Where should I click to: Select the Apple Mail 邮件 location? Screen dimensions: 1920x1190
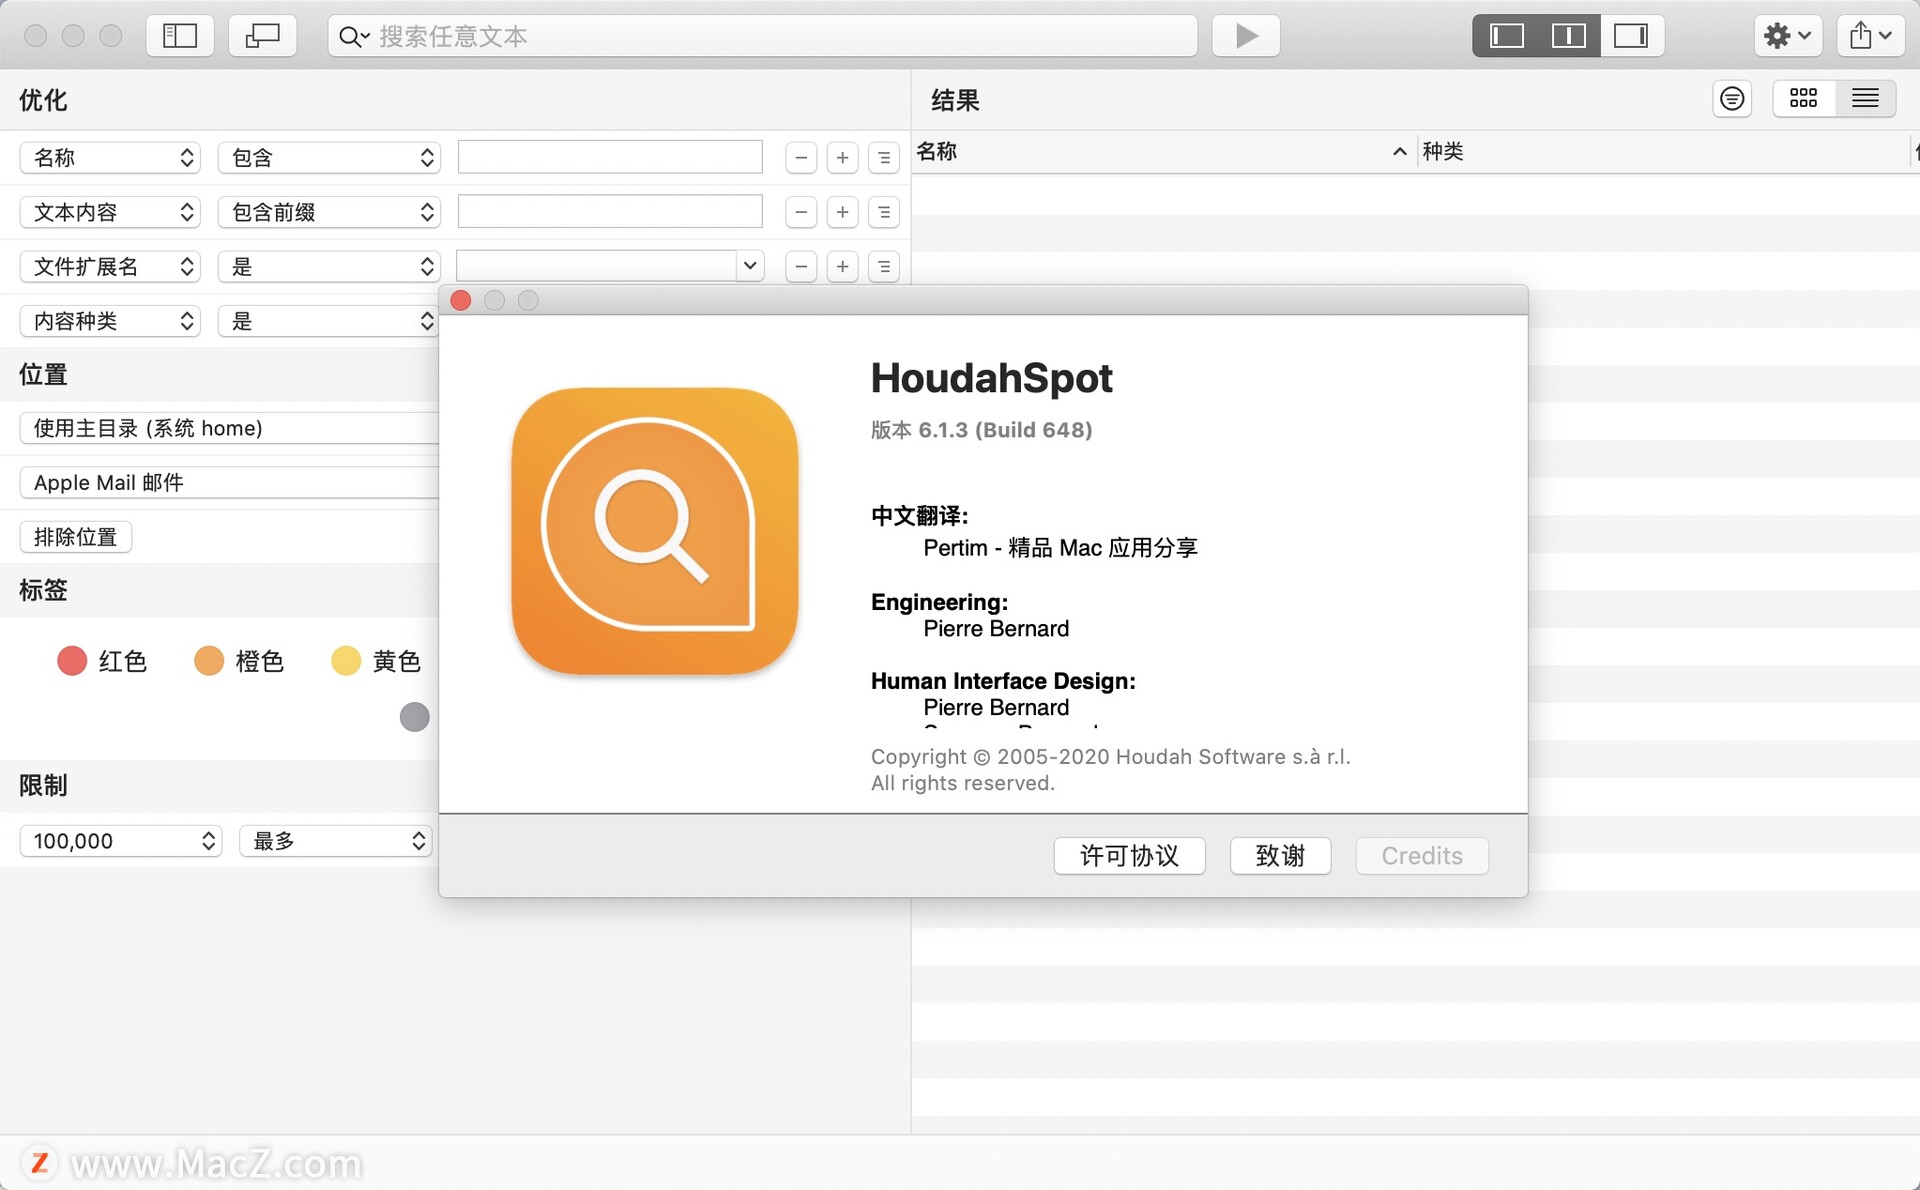point(229,483)
